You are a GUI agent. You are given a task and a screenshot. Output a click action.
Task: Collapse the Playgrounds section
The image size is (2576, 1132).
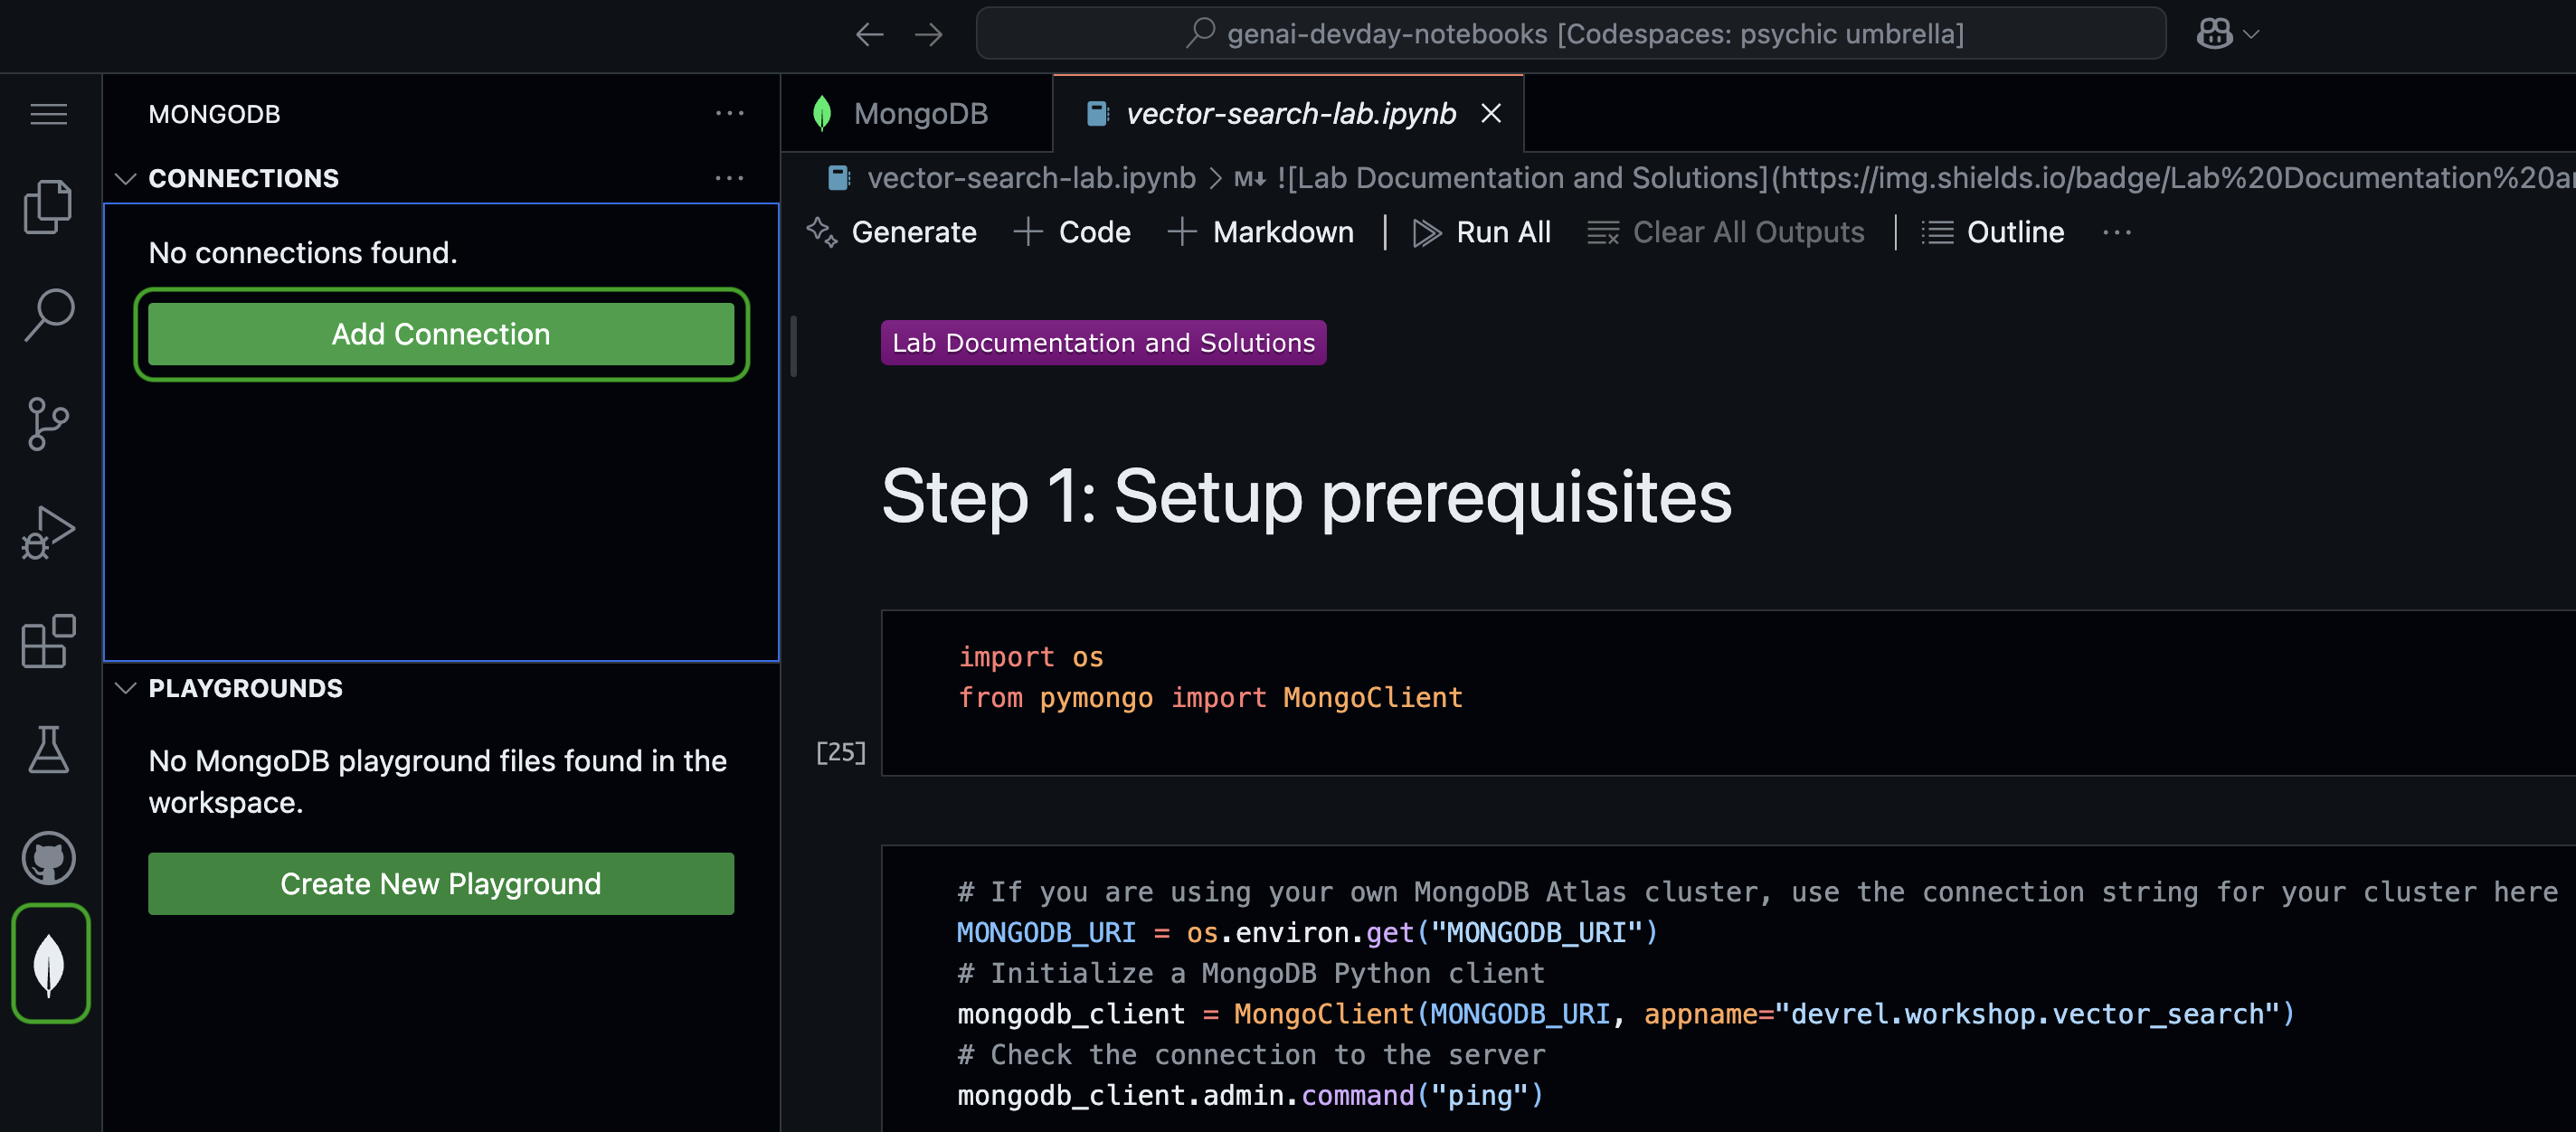click(x=125, y=688)
